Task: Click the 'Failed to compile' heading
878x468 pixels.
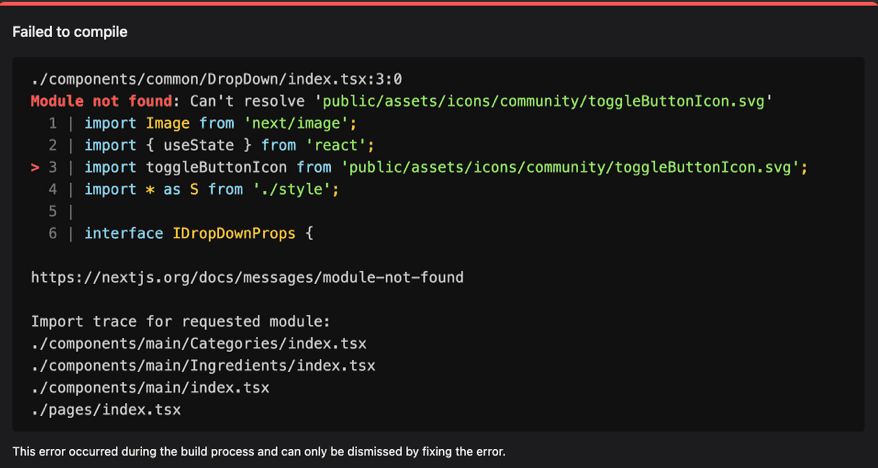Action: point(70,32)
